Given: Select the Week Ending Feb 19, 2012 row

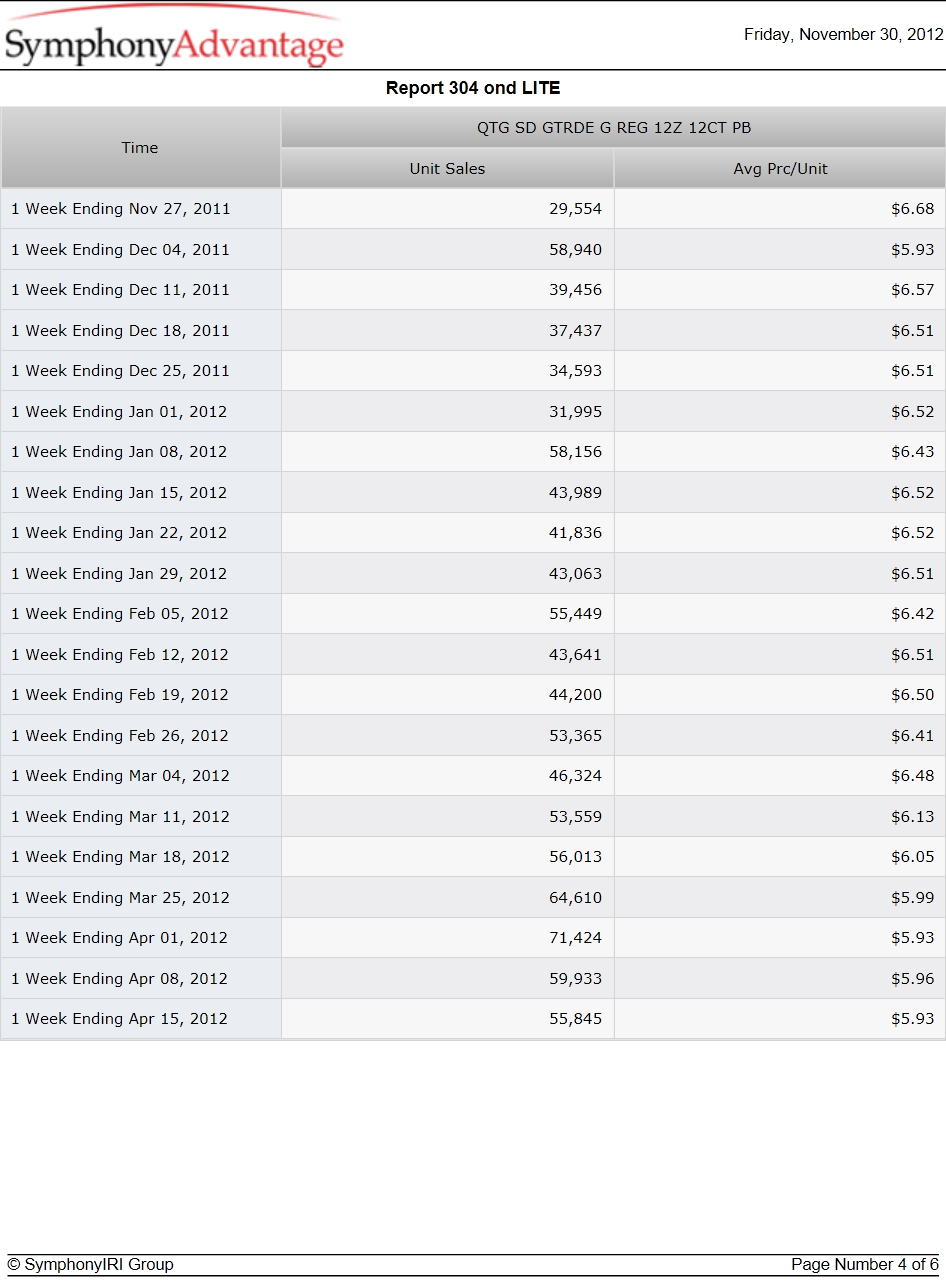Looking at the screenshot, I should coord(473,695).
